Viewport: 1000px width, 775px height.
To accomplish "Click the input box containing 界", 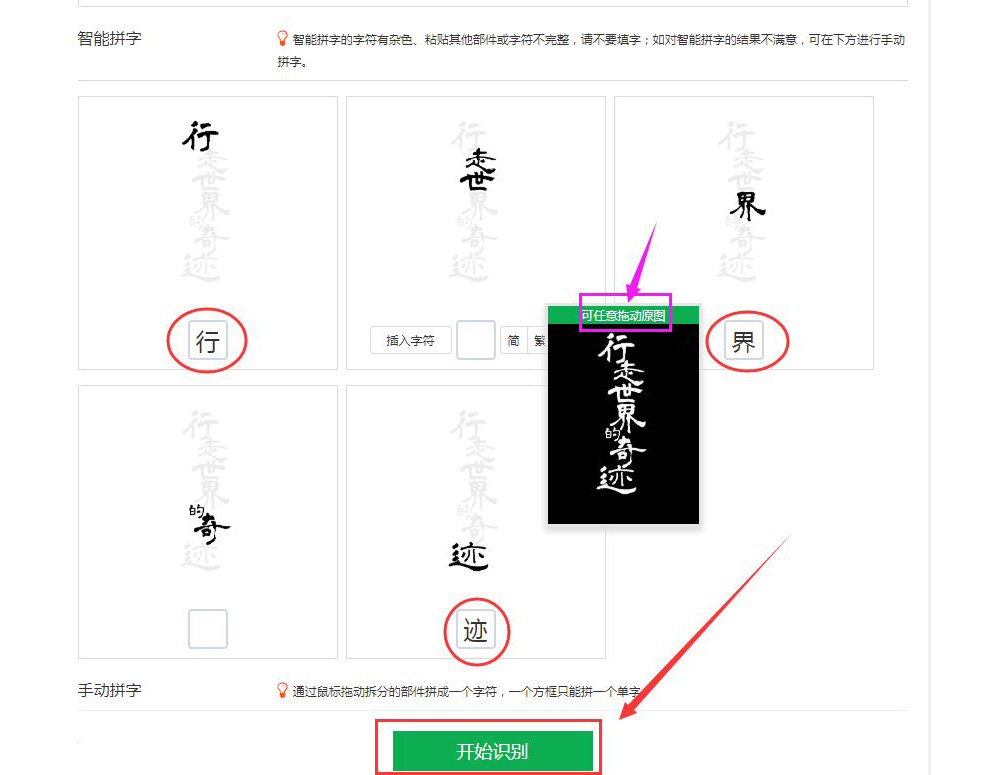I will [744, 341].
